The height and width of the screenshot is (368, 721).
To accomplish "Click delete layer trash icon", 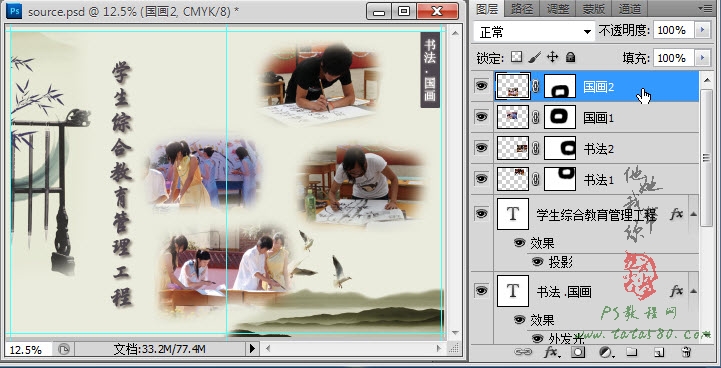I will click(x=686, y=352).
